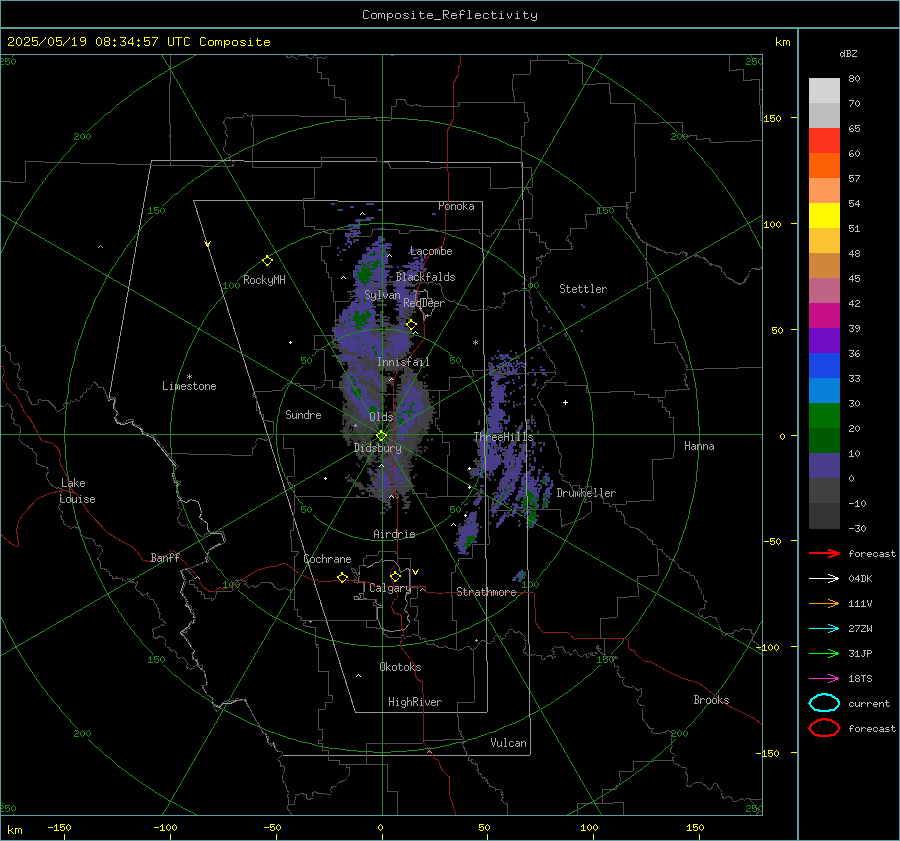Click the orange 57–60 dBZ legend swatch

click(x=824, y=165)
